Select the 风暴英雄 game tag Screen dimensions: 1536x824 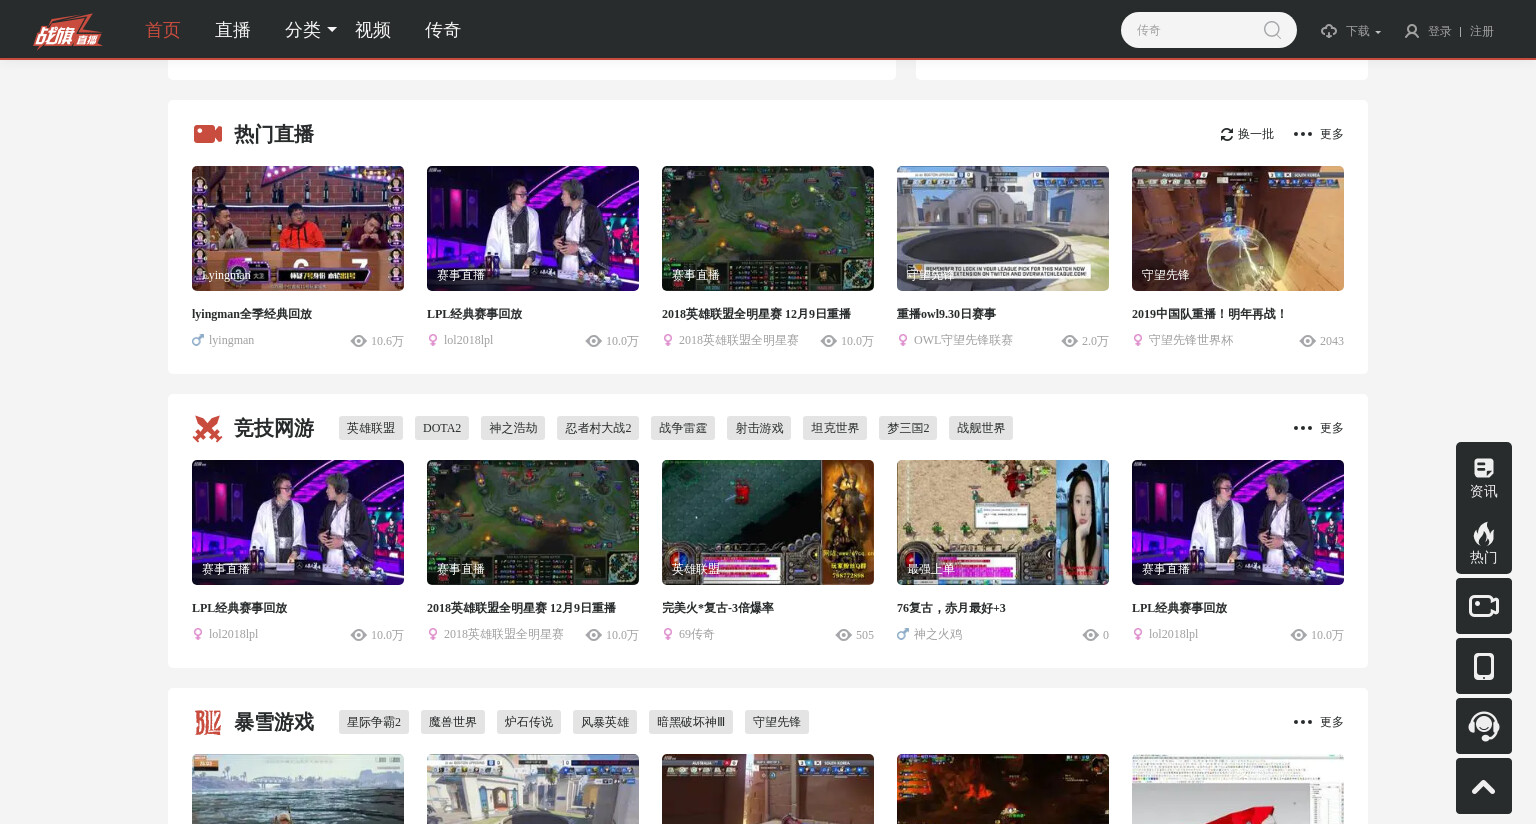point(605,722)
